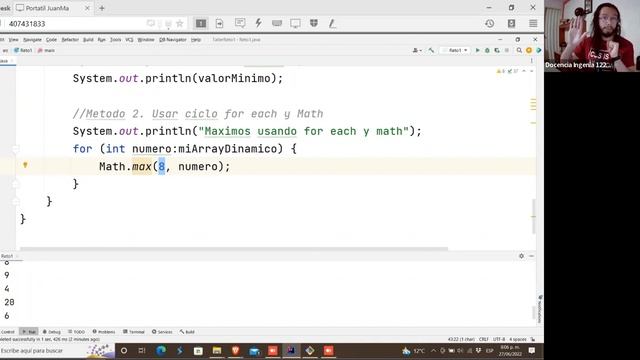Click the warnings indicator in editor corner
Screen dimensions: 640x360
tap(507, 71)
